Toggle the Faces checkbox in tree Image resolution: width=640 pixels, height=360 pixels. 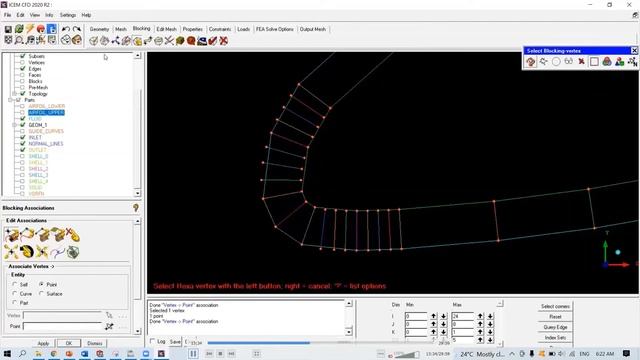click(x=22, y=75)
